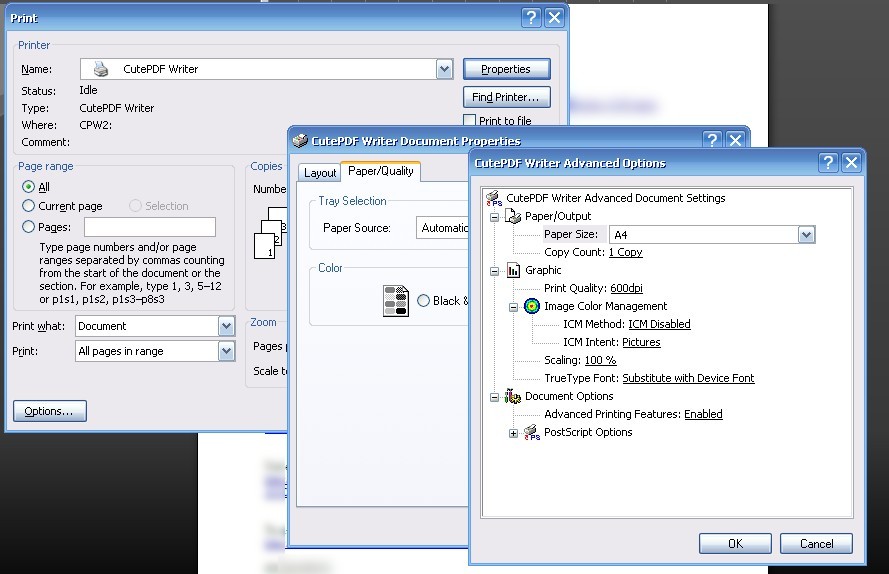Select the Current page radio option
This screenshot has width=889, height=574.
point(28,205)
